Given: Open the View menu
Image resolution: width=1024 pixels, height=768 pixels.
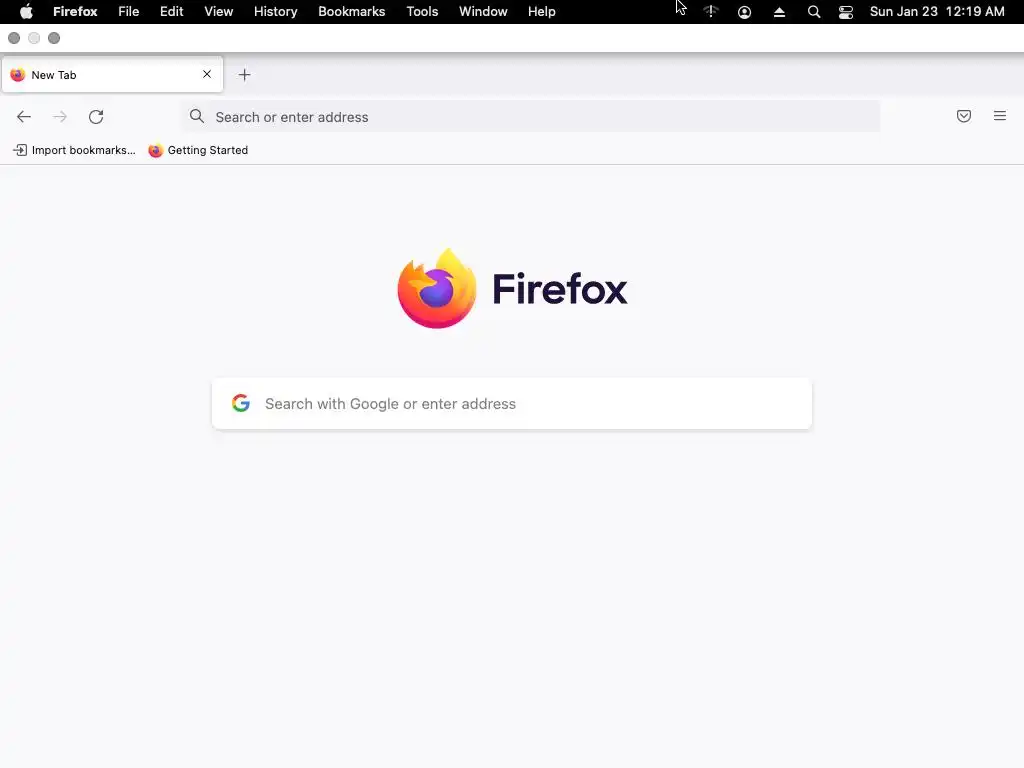Looking at the screenshot, I should coord(219,11).
